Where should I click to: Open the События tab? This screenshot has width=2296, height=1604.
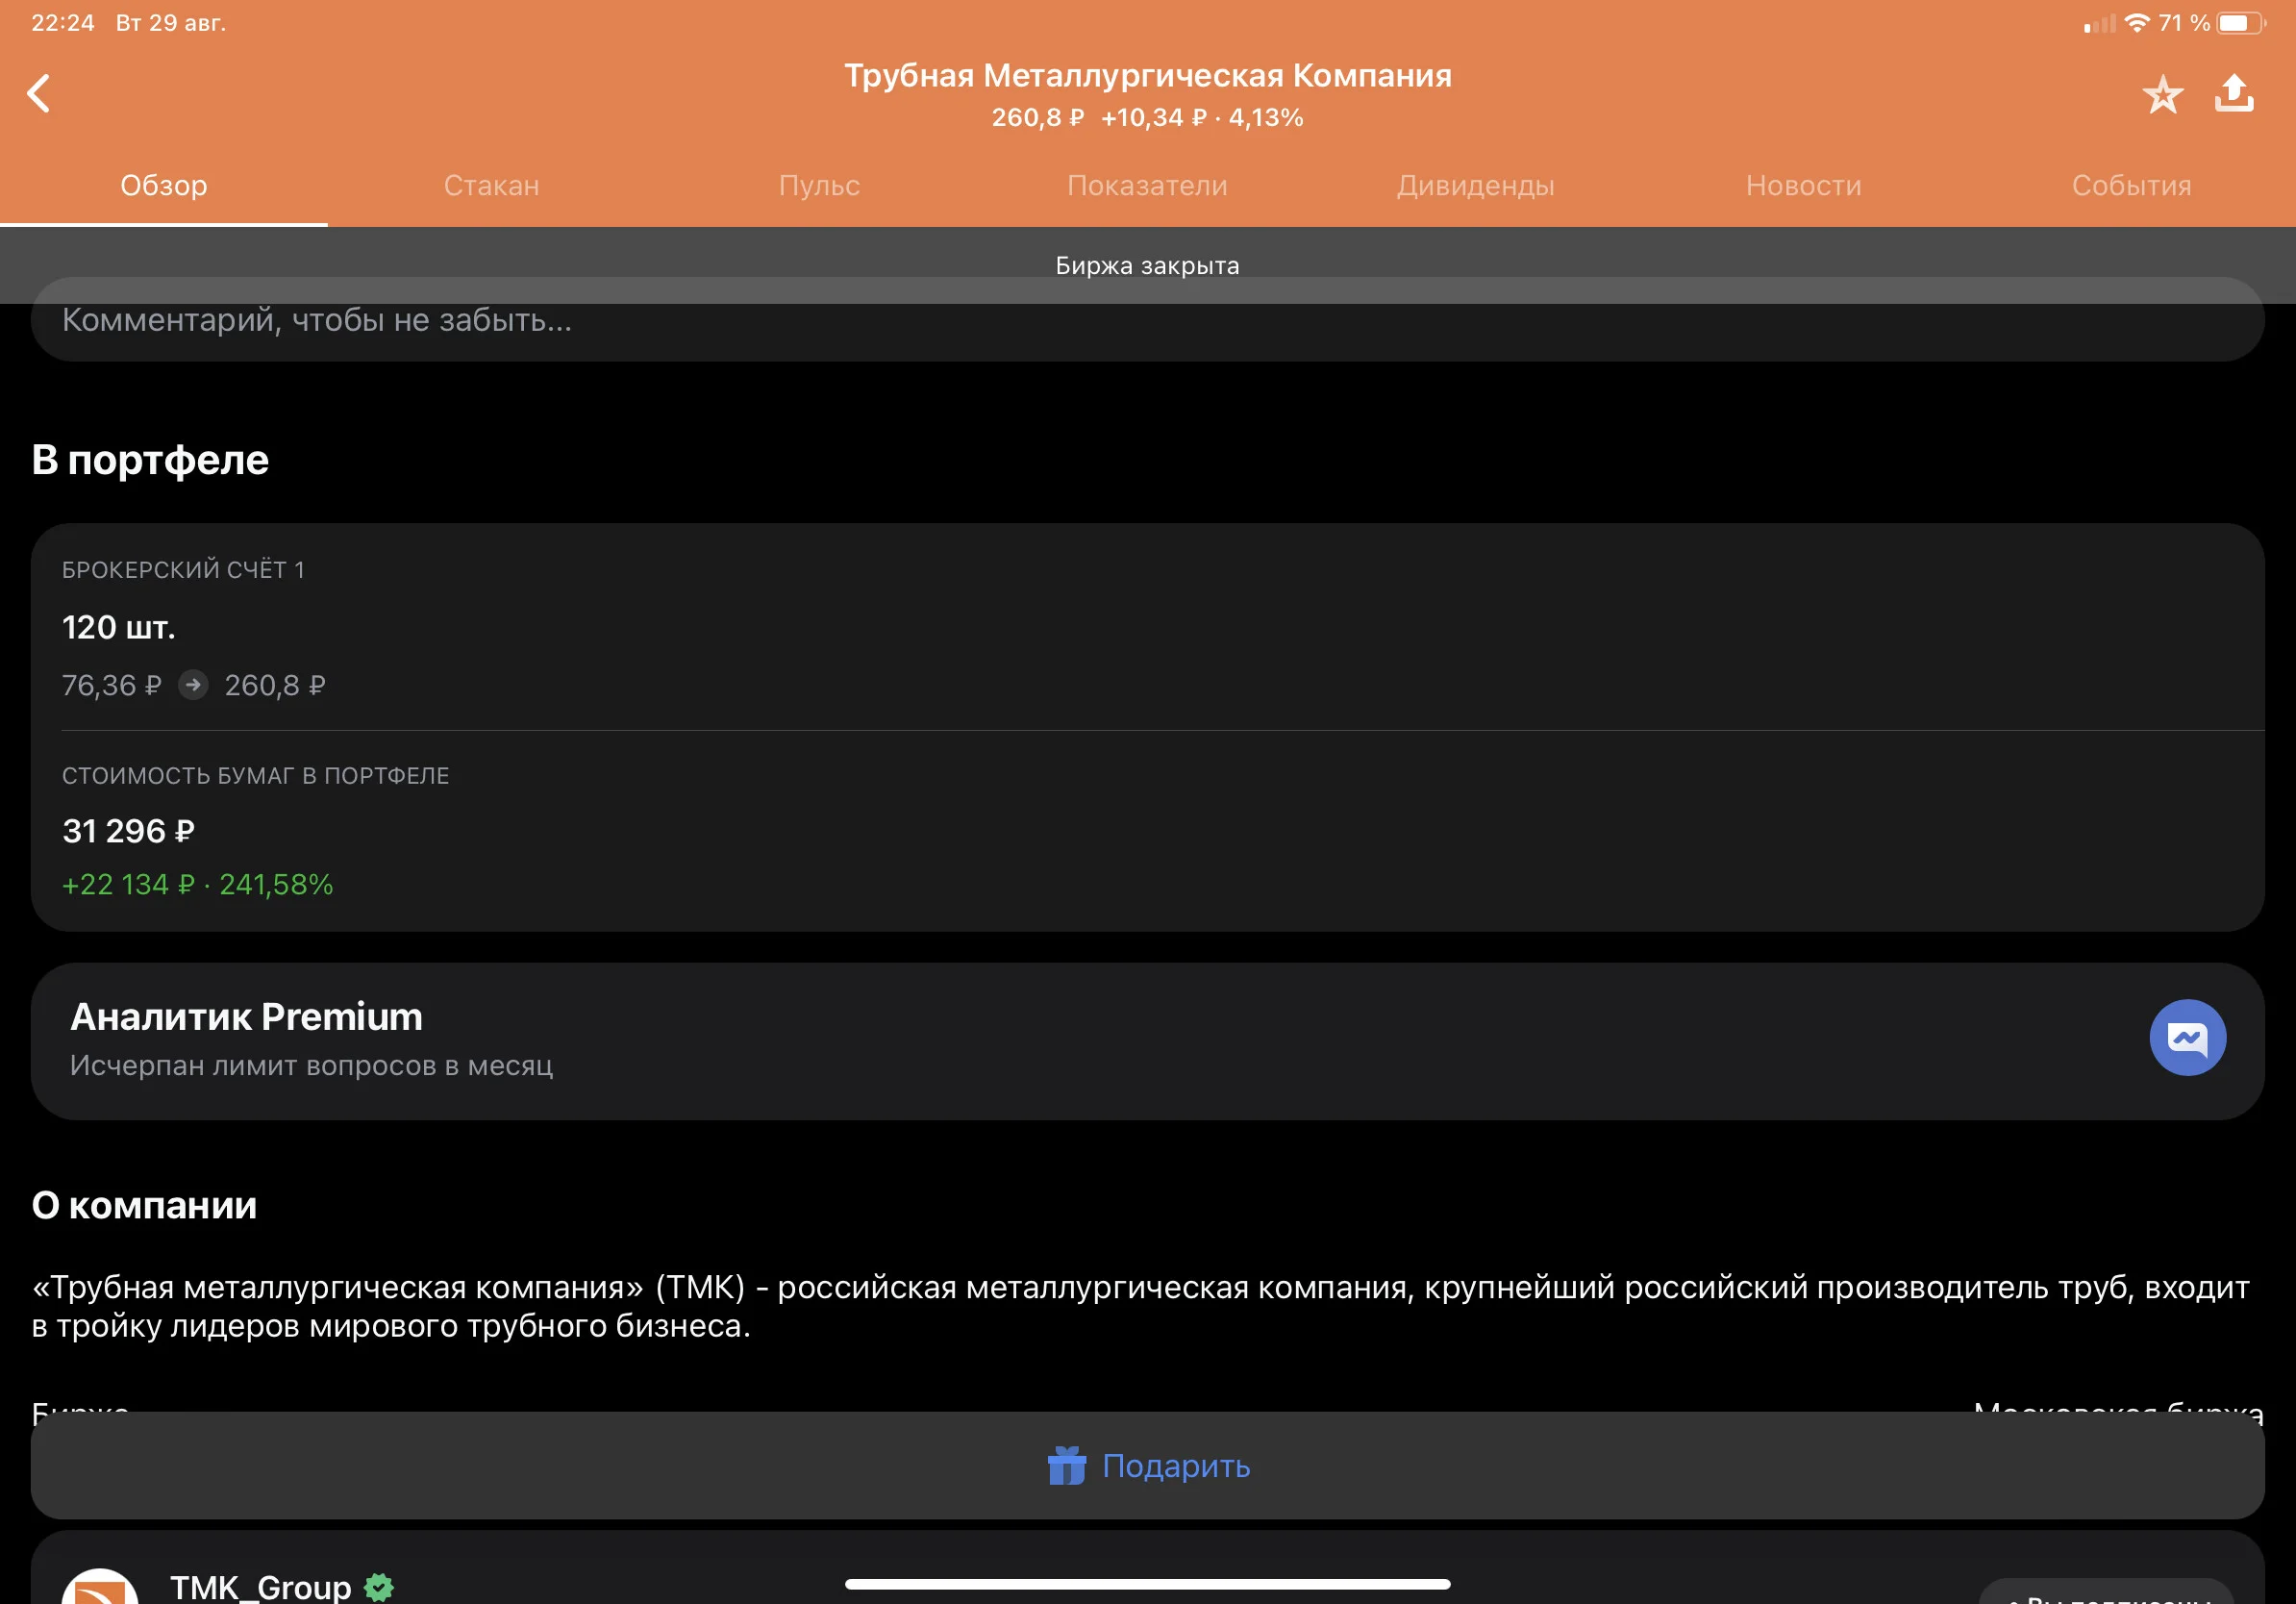(2132, 185)
